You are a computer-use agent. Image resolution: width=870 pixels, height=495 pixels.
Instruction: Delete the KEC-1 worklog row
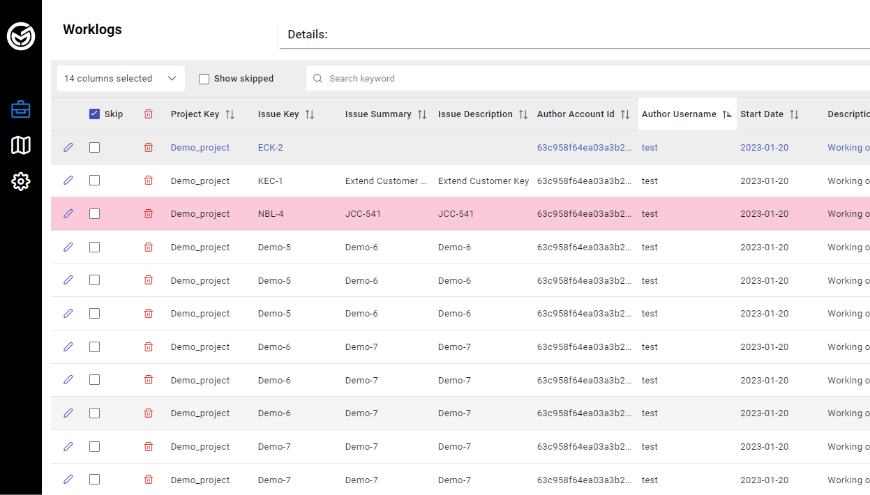point(148,181)
